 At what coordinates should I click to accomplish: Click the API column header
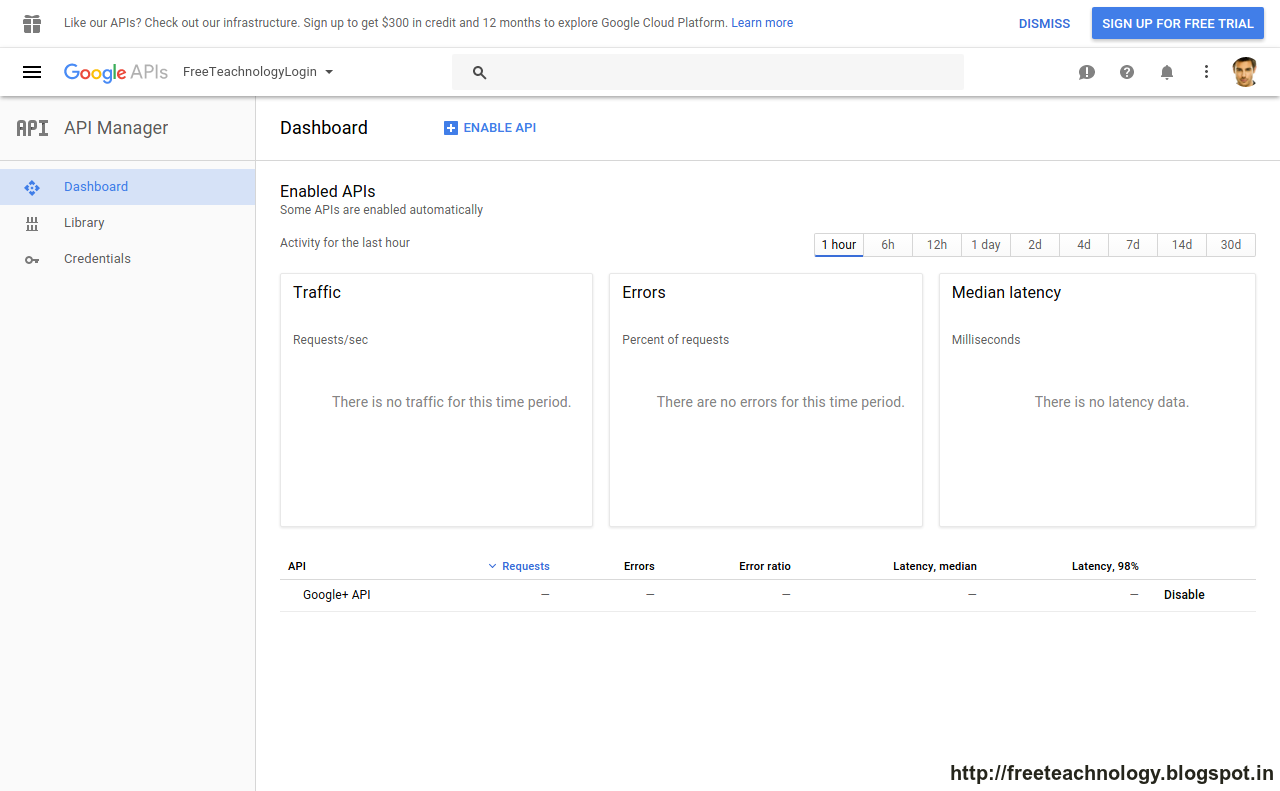pyautogui.click(x=297, y=566)
